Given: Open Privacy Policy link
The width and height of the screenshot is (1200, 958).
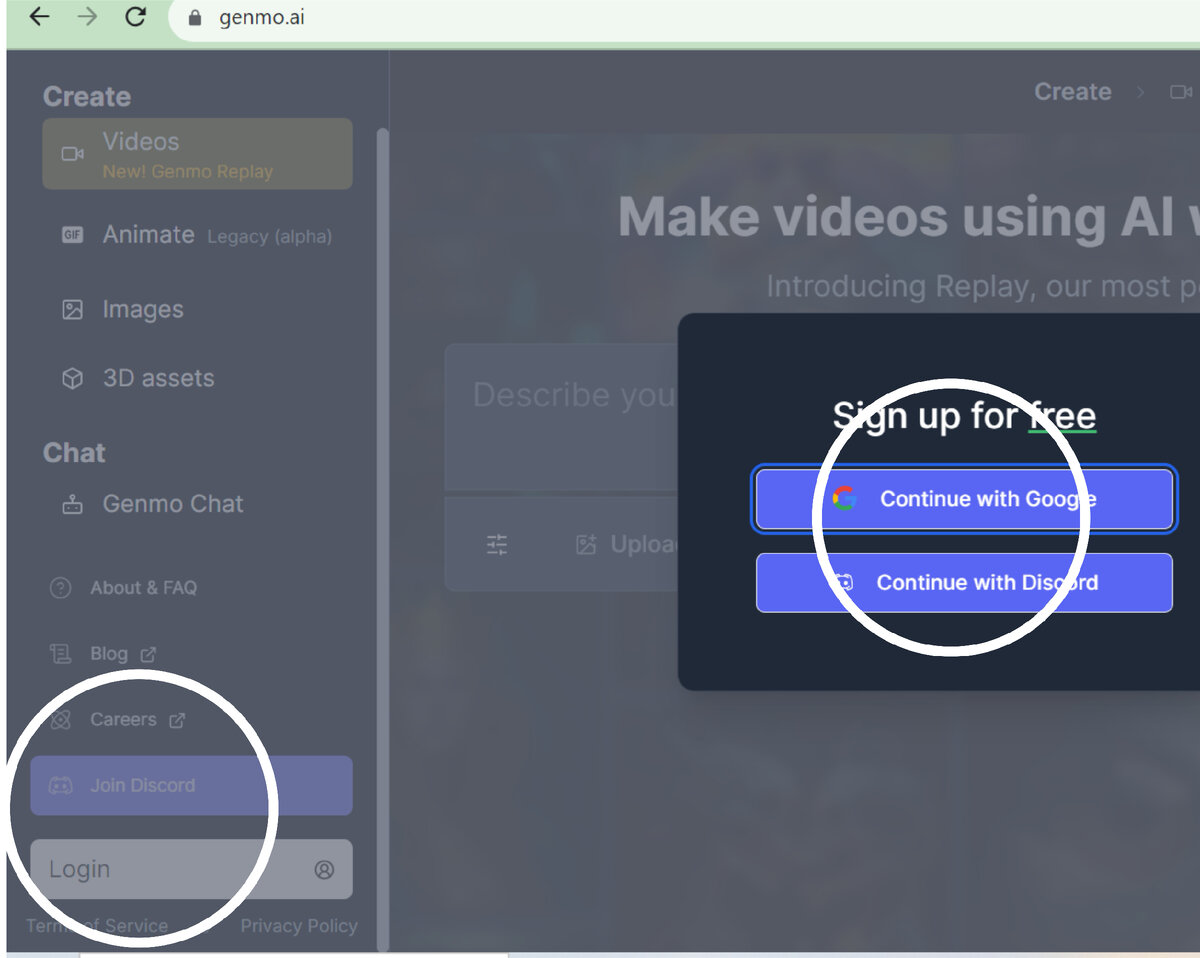Looking at the screenshot, I should [x=299, y=926].
